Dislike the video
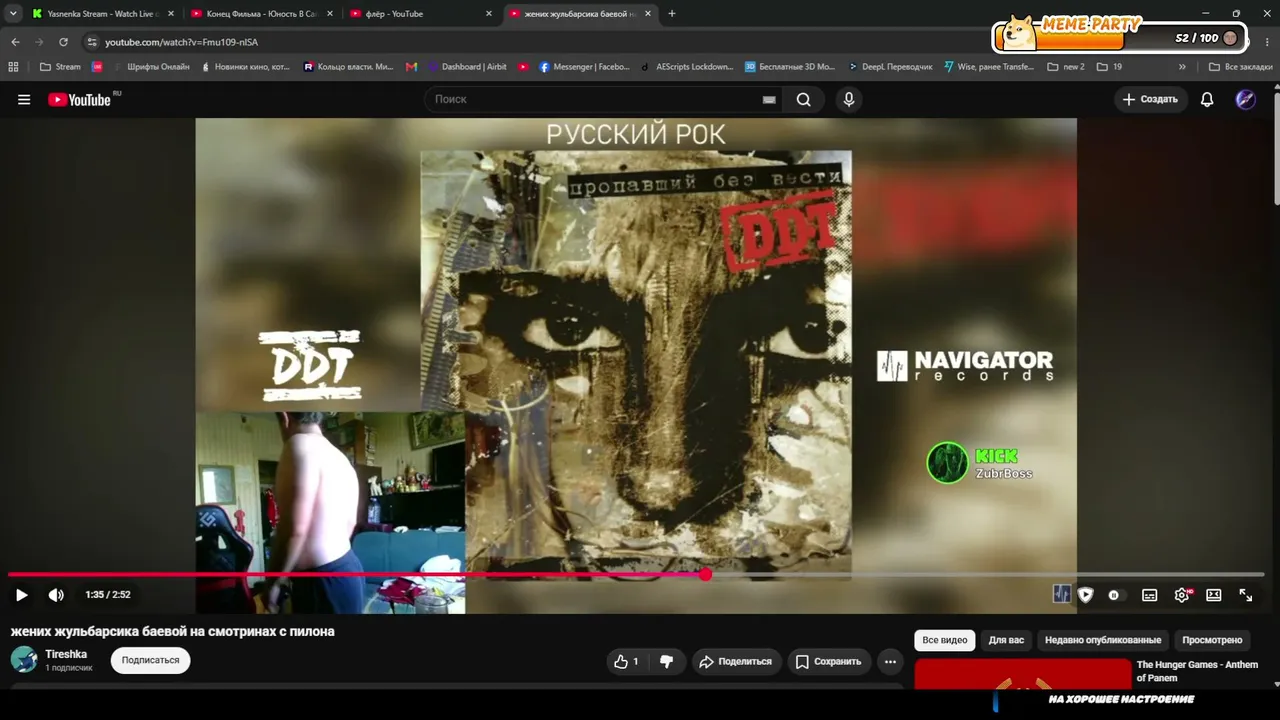1280x720 pixels. 667,661
